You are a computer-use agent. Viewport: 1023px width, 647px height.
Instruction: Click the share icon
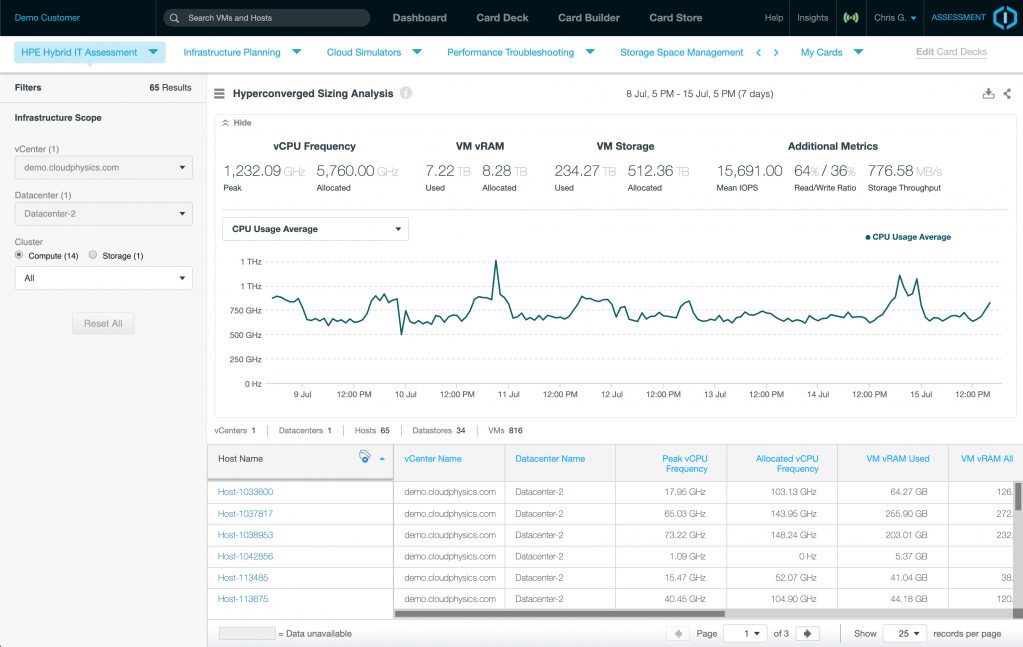click(1007, 93)
